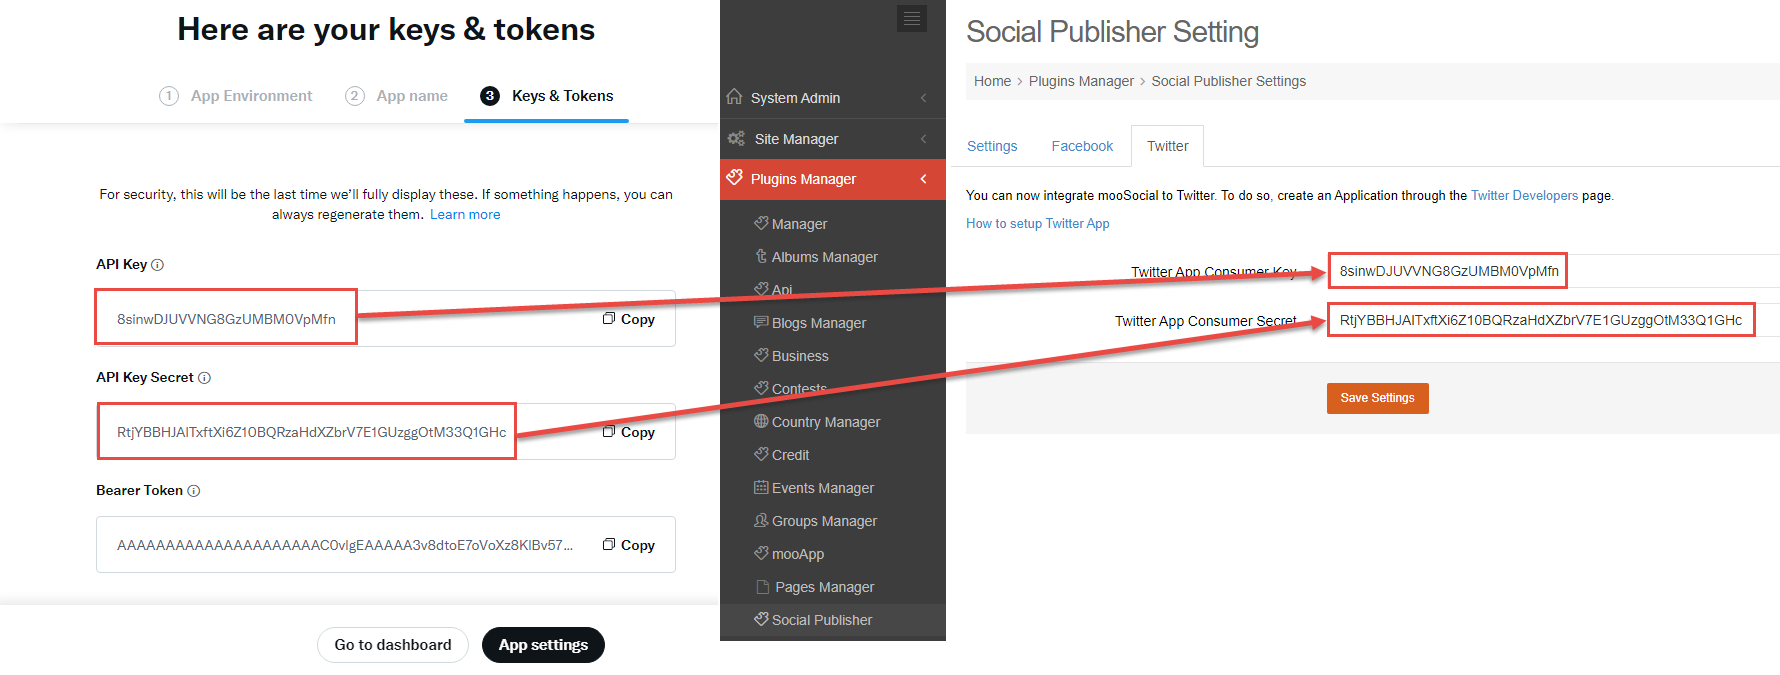Click the Bearer Token info icon
Screen dimensions: 1780x675
click(194, 491)
